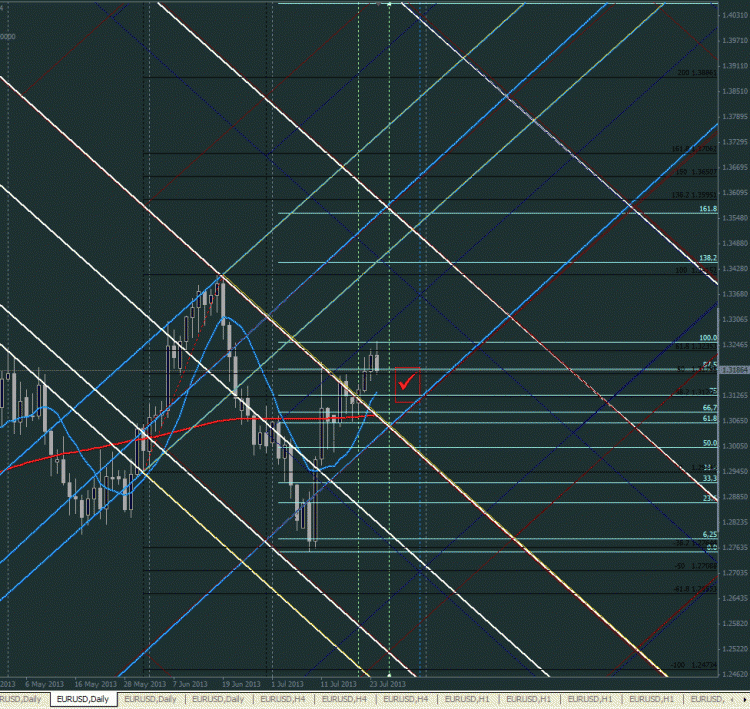Switch to the first EURUSD,H4 chart tab
750x709 pixels.
click(x=283, y=699)
